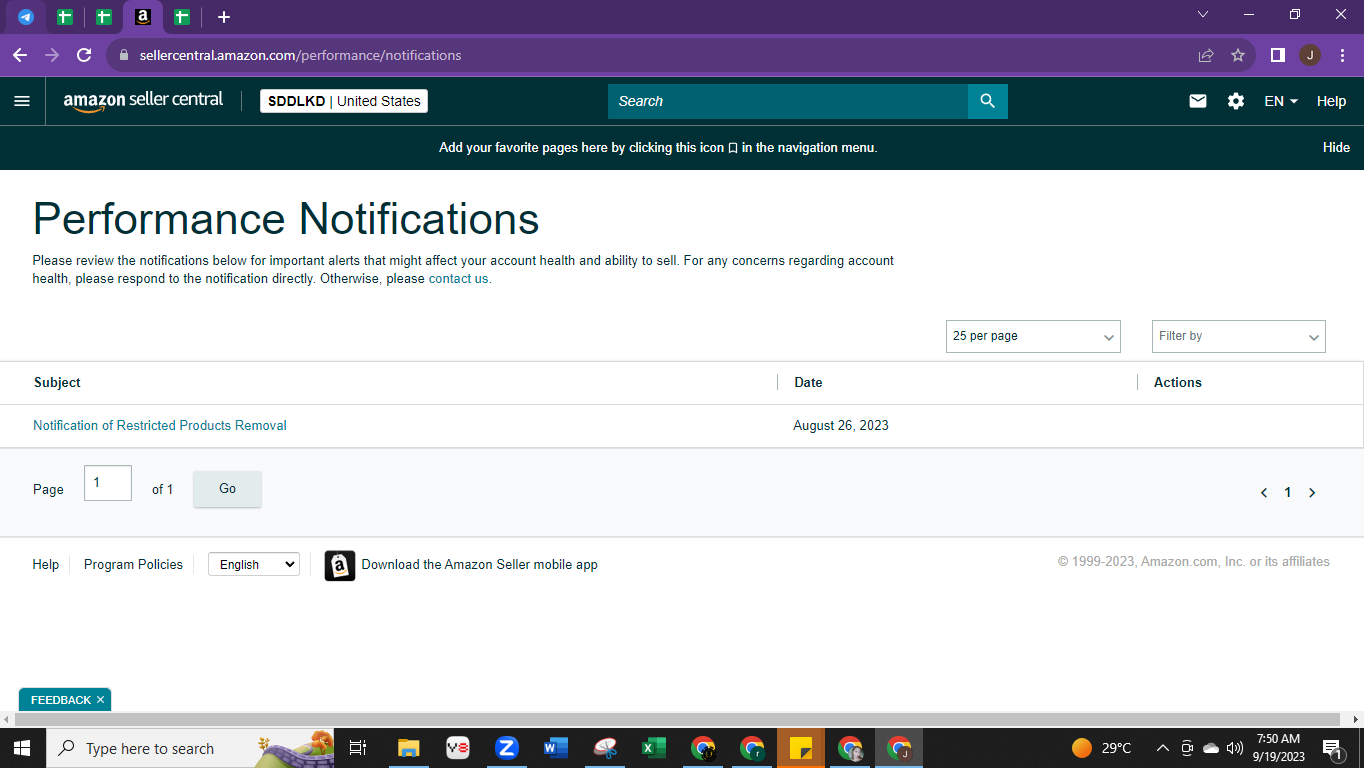Open the SDDLKD United States account switcher
1364x768 pixels.
point(344,101)
